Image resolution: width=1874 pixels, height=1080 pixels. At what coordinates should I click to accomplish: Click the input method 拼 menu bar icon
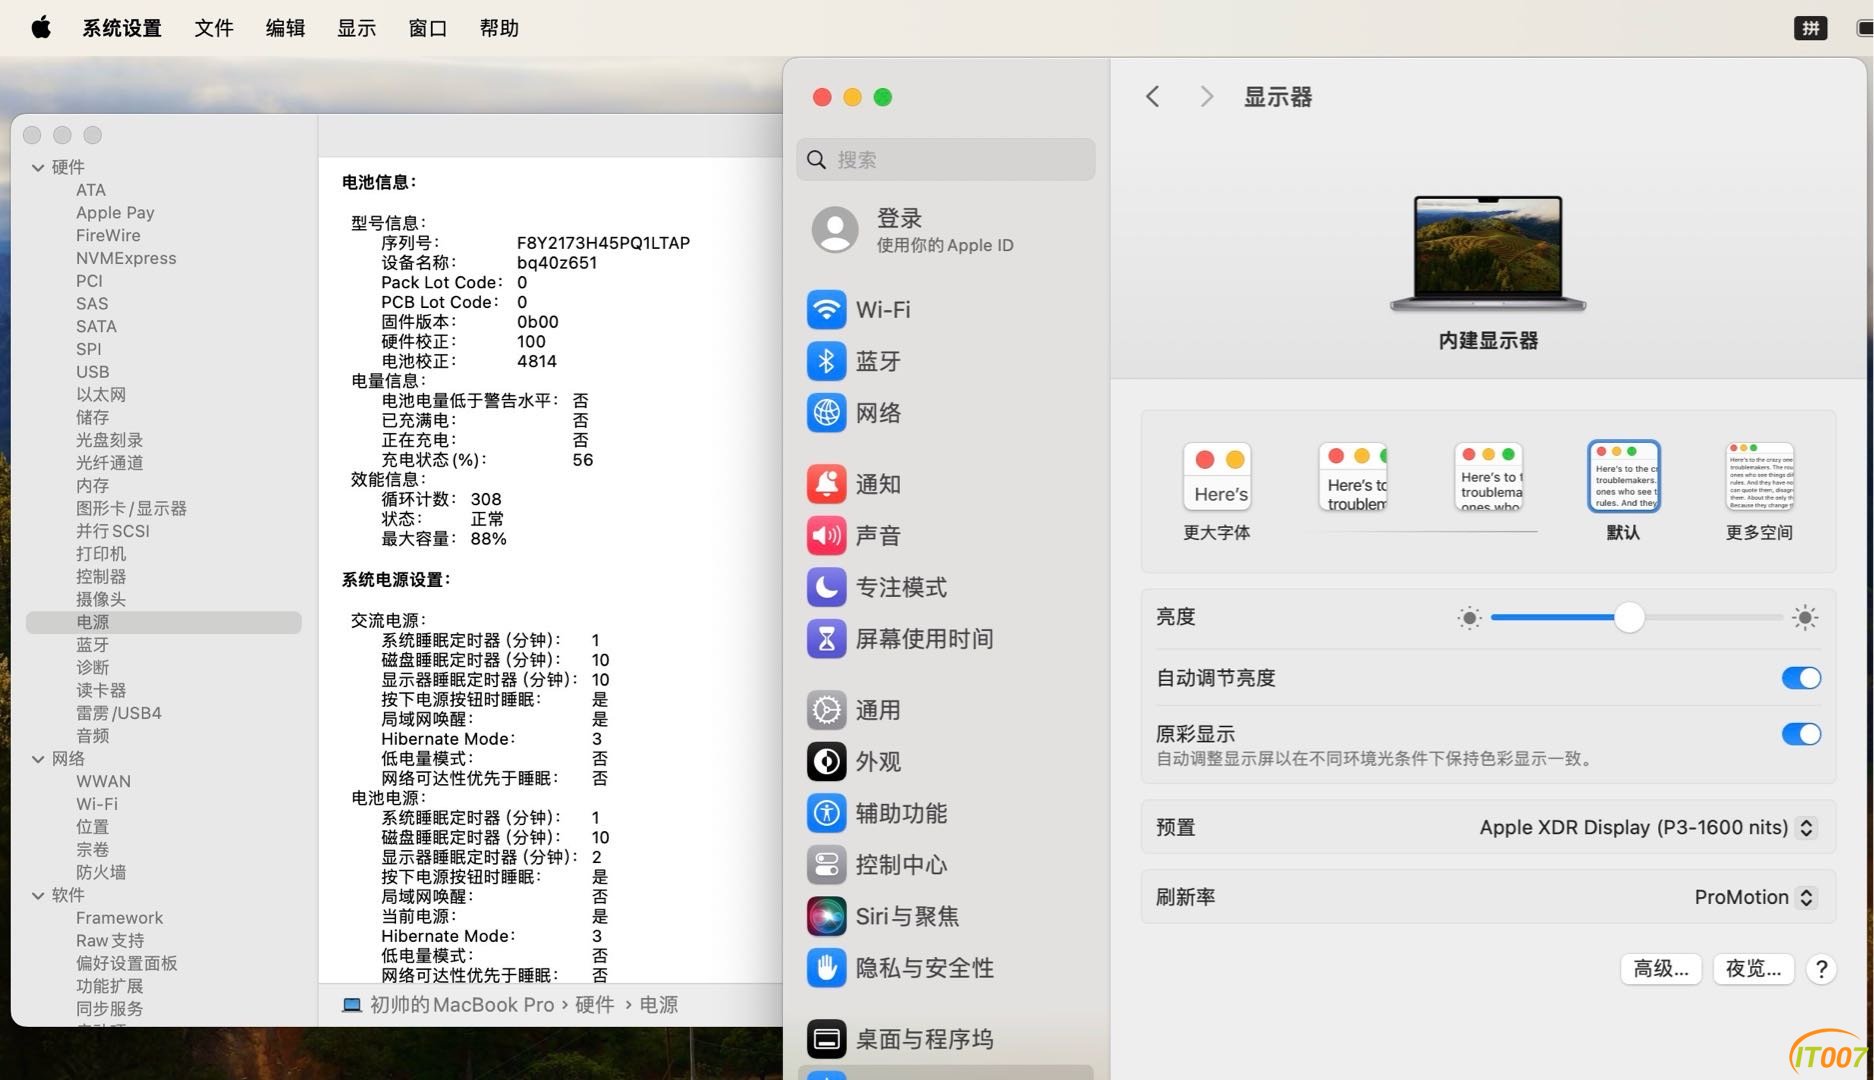pyautogui.click(x=1811, y=28)
